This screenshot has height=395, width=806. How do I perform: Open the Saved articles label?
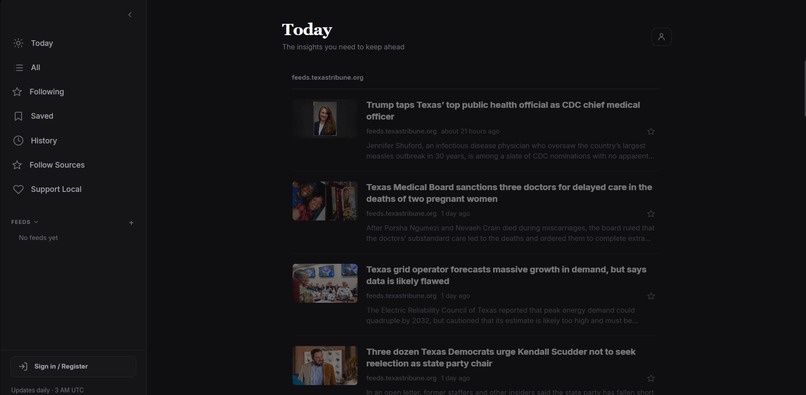[42, 116]
